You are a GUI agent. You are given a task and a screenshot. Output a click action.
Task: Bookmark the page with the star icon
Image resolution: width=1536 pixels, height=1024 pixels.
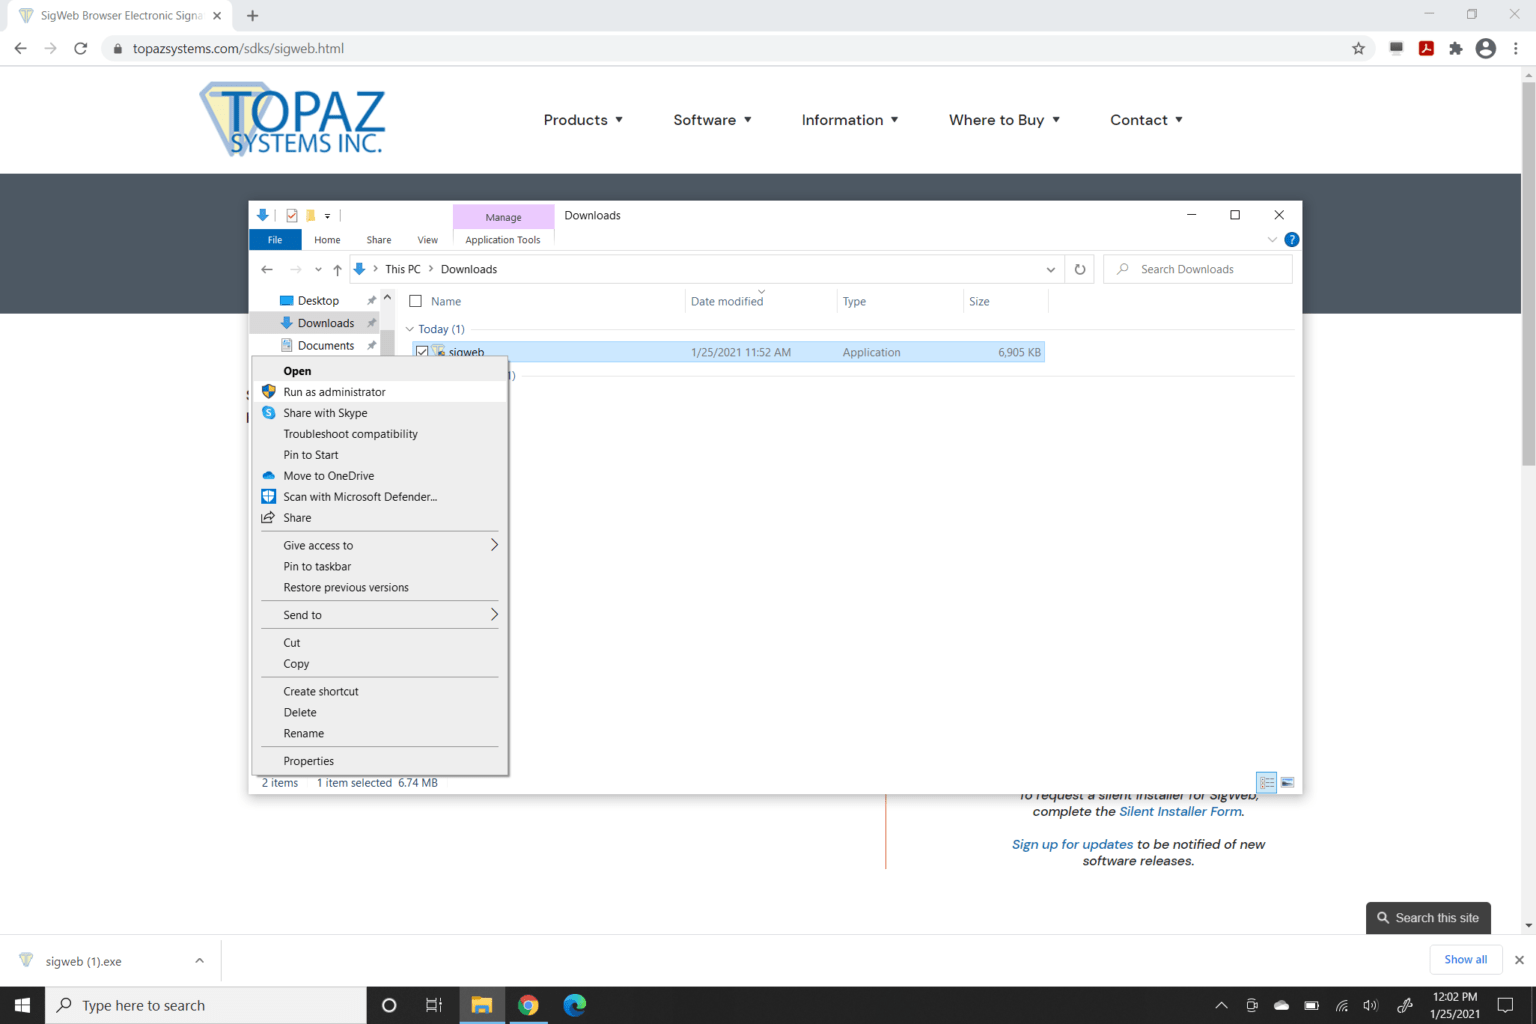click(1358, 47)
